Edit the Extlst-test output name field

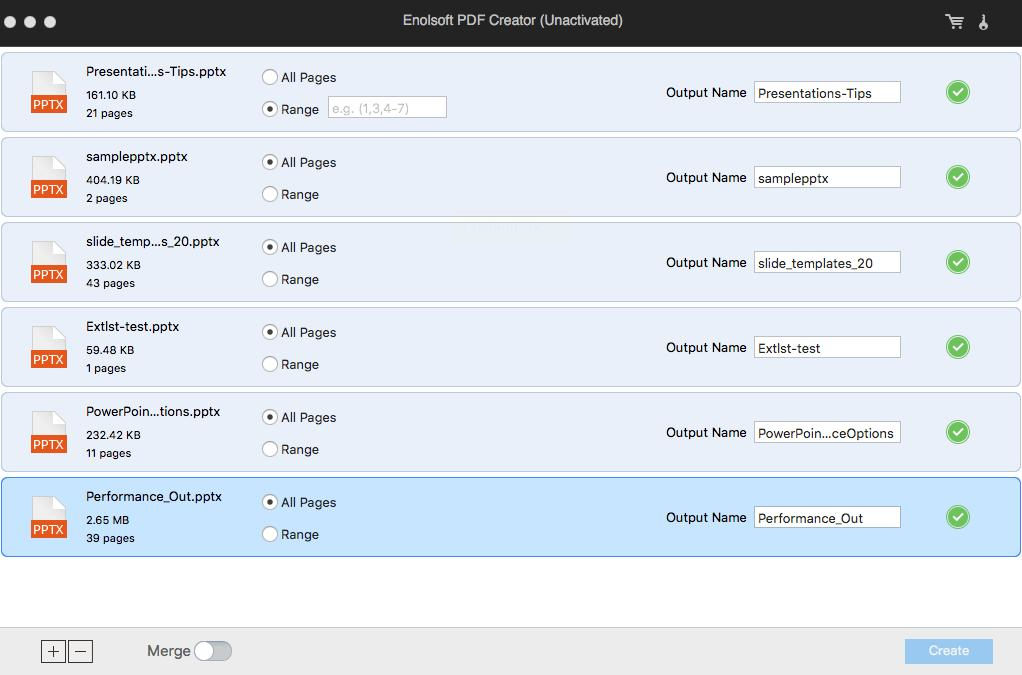[x=827, y=347]
